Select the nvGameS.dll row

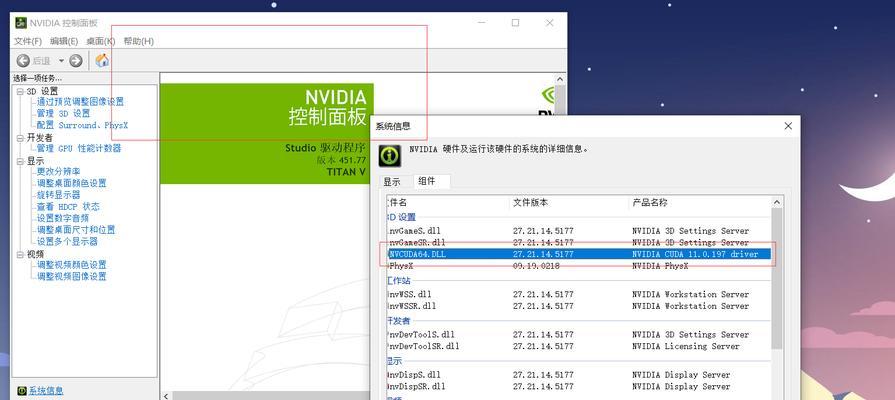pyautogui.click(x=579, y=231)
